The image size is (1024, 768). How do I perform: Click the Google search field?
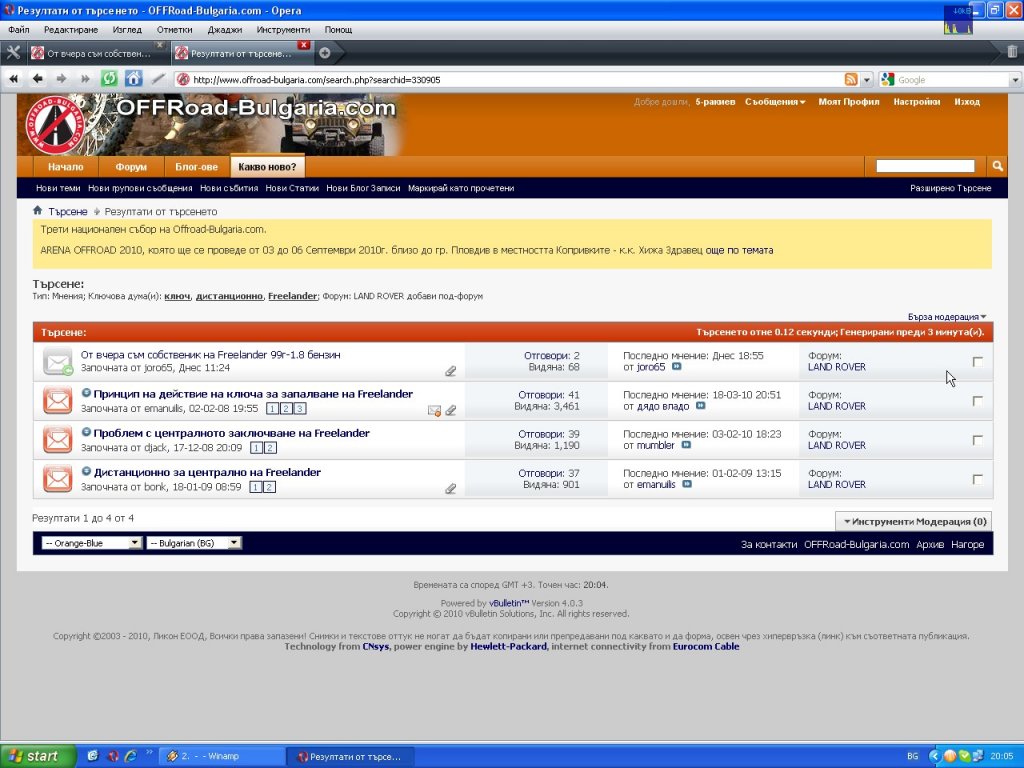951,80
